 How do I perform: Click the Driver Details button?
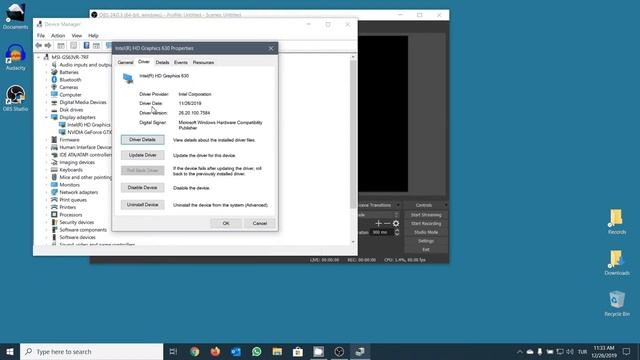[x=142, y=140]
